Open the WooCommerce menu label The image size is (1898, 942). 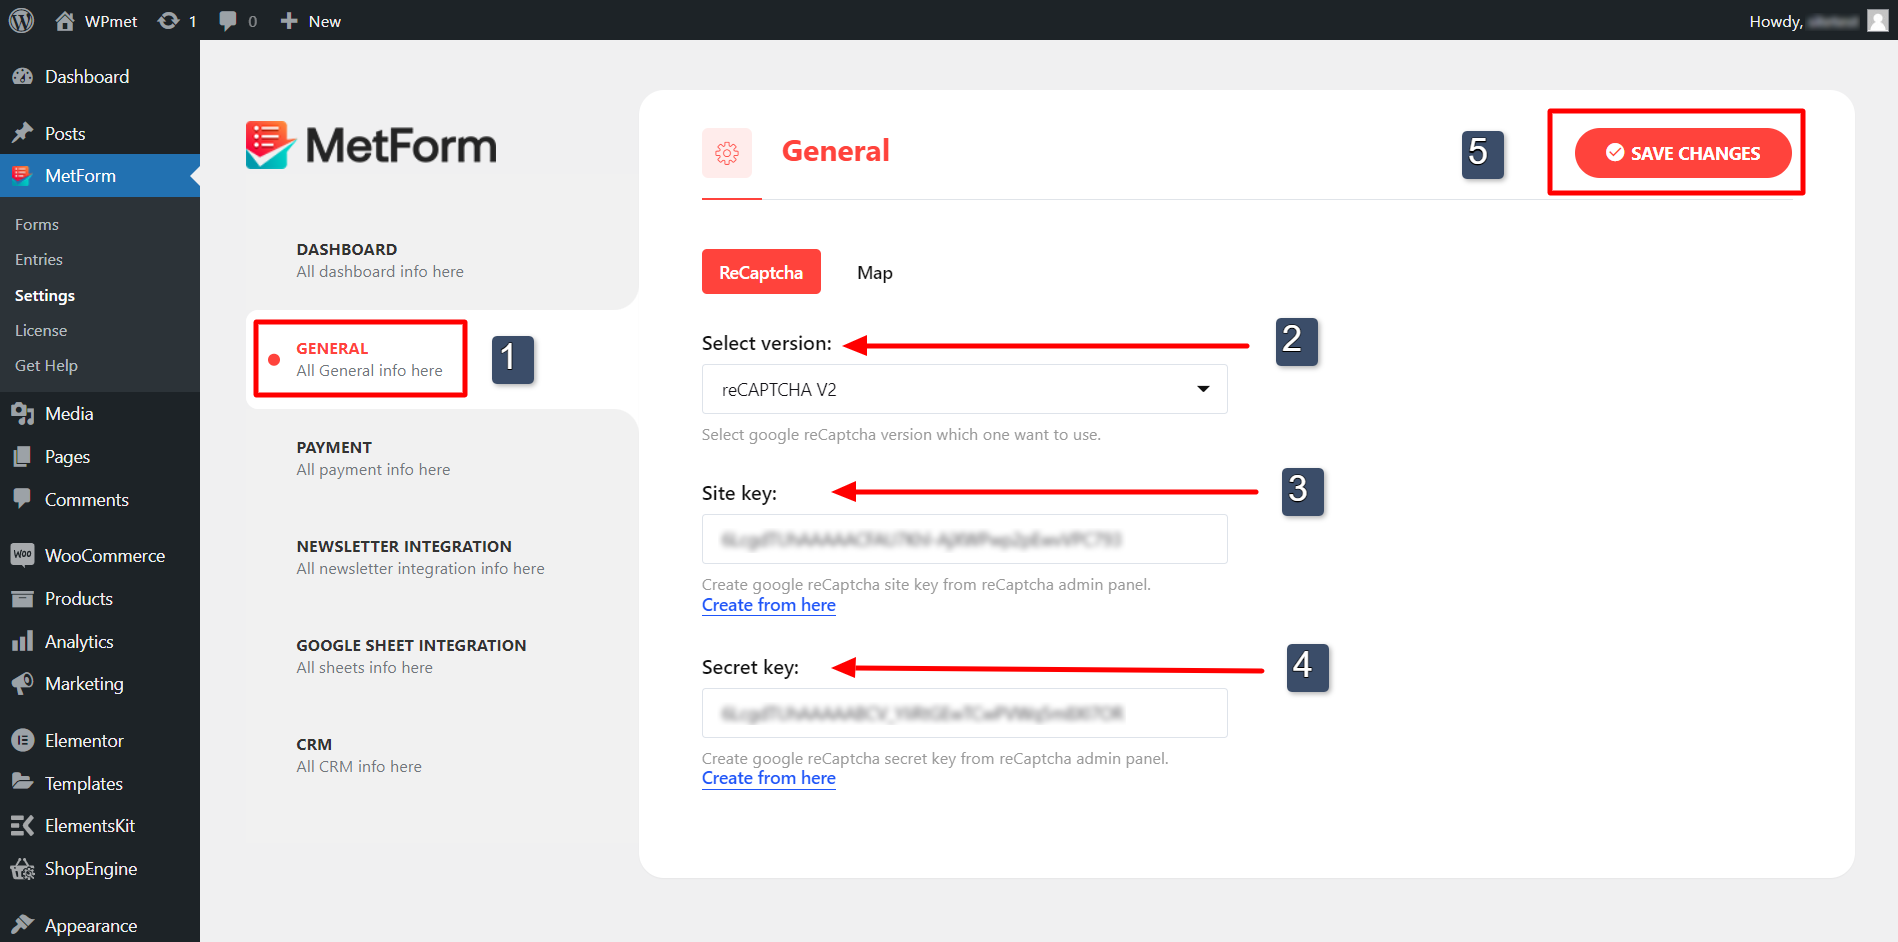pyautogui.click(x=105, y=556)
